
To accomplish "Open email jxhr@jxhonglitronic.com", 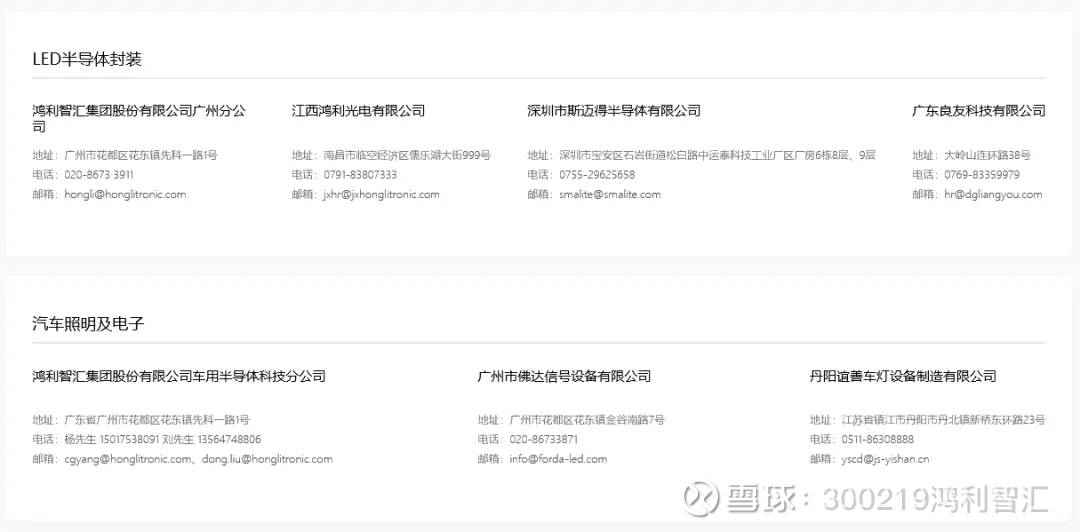I will coord(382,194).
